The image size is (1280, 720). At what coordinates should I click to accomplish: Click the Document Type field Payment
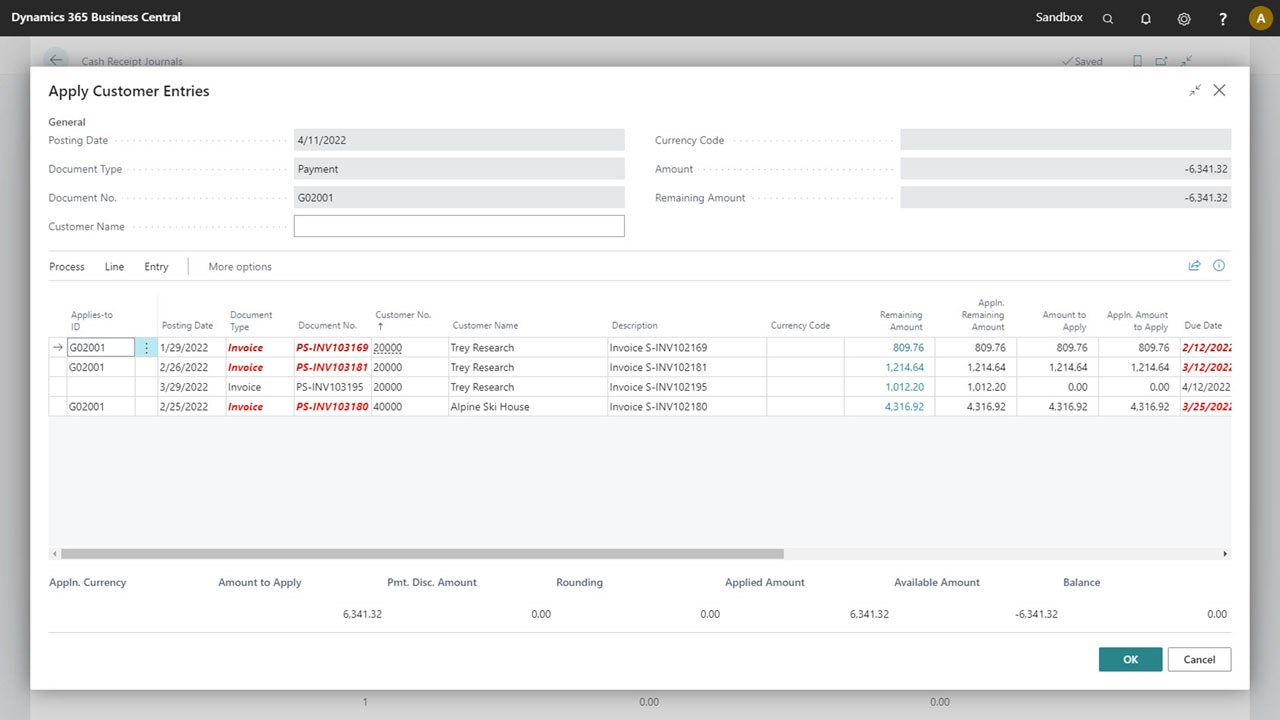[459, 169]
